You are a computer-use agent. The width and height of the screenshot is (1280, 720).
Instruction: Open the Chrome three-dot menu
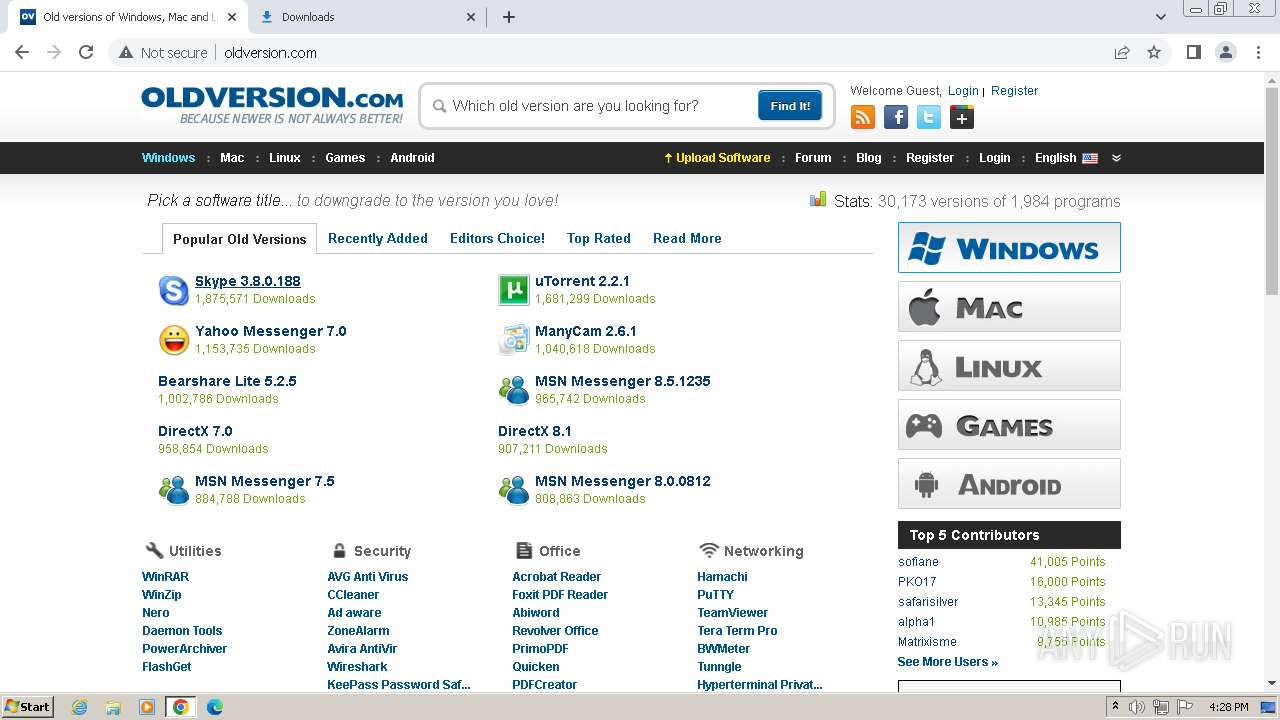[x=1259, y=52]
